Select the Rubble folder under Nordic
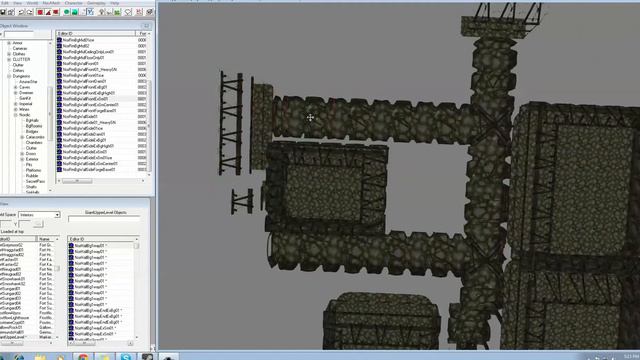The height and width of the screenshot is (360, 640). pos(32,176)
